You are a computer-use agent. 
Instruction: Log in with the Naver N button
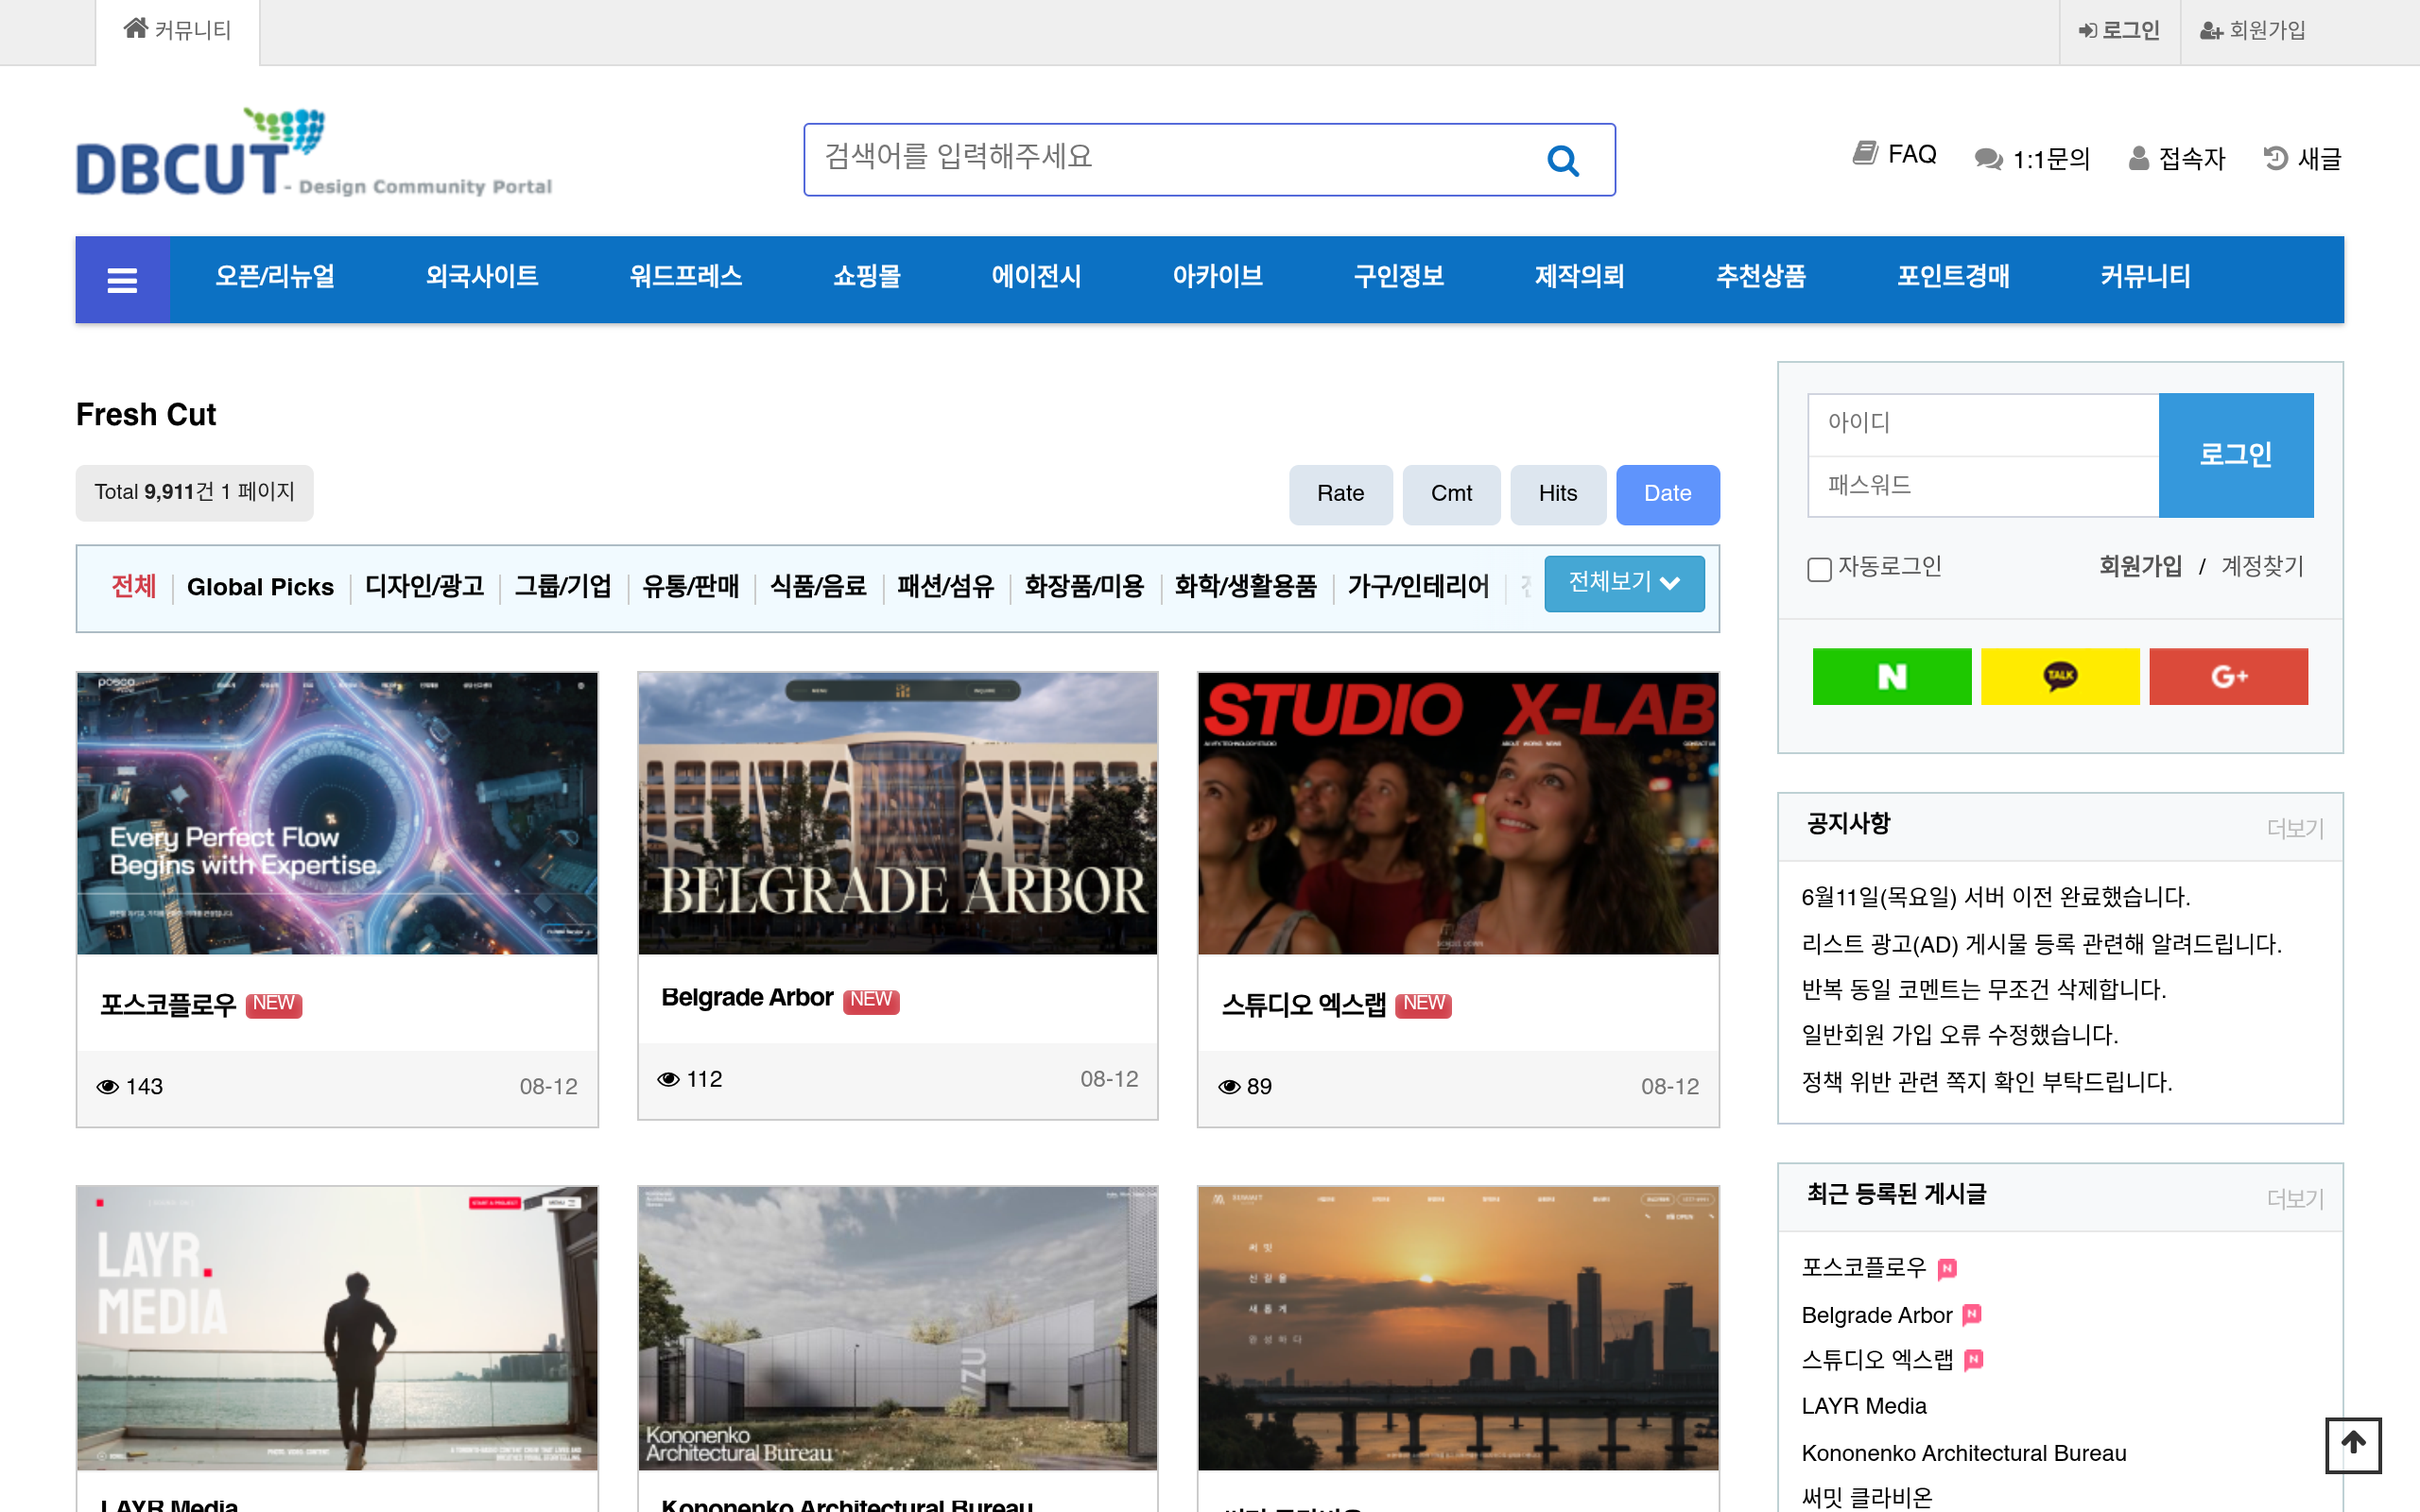(x=1891, y=677)
